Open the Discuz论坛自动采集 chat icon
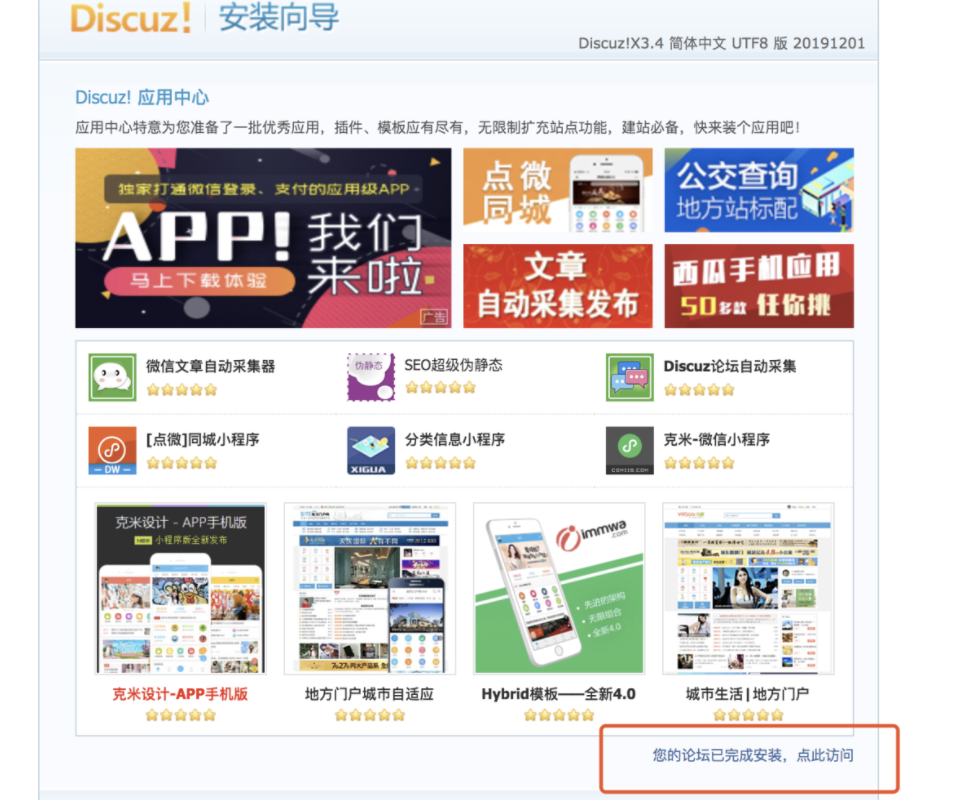 [630, 377]
